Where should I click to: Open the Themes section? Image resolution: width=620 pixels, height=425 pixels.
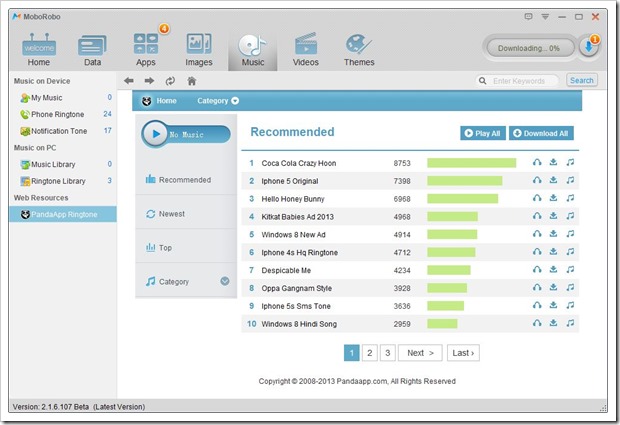click(x=359, y=51)
